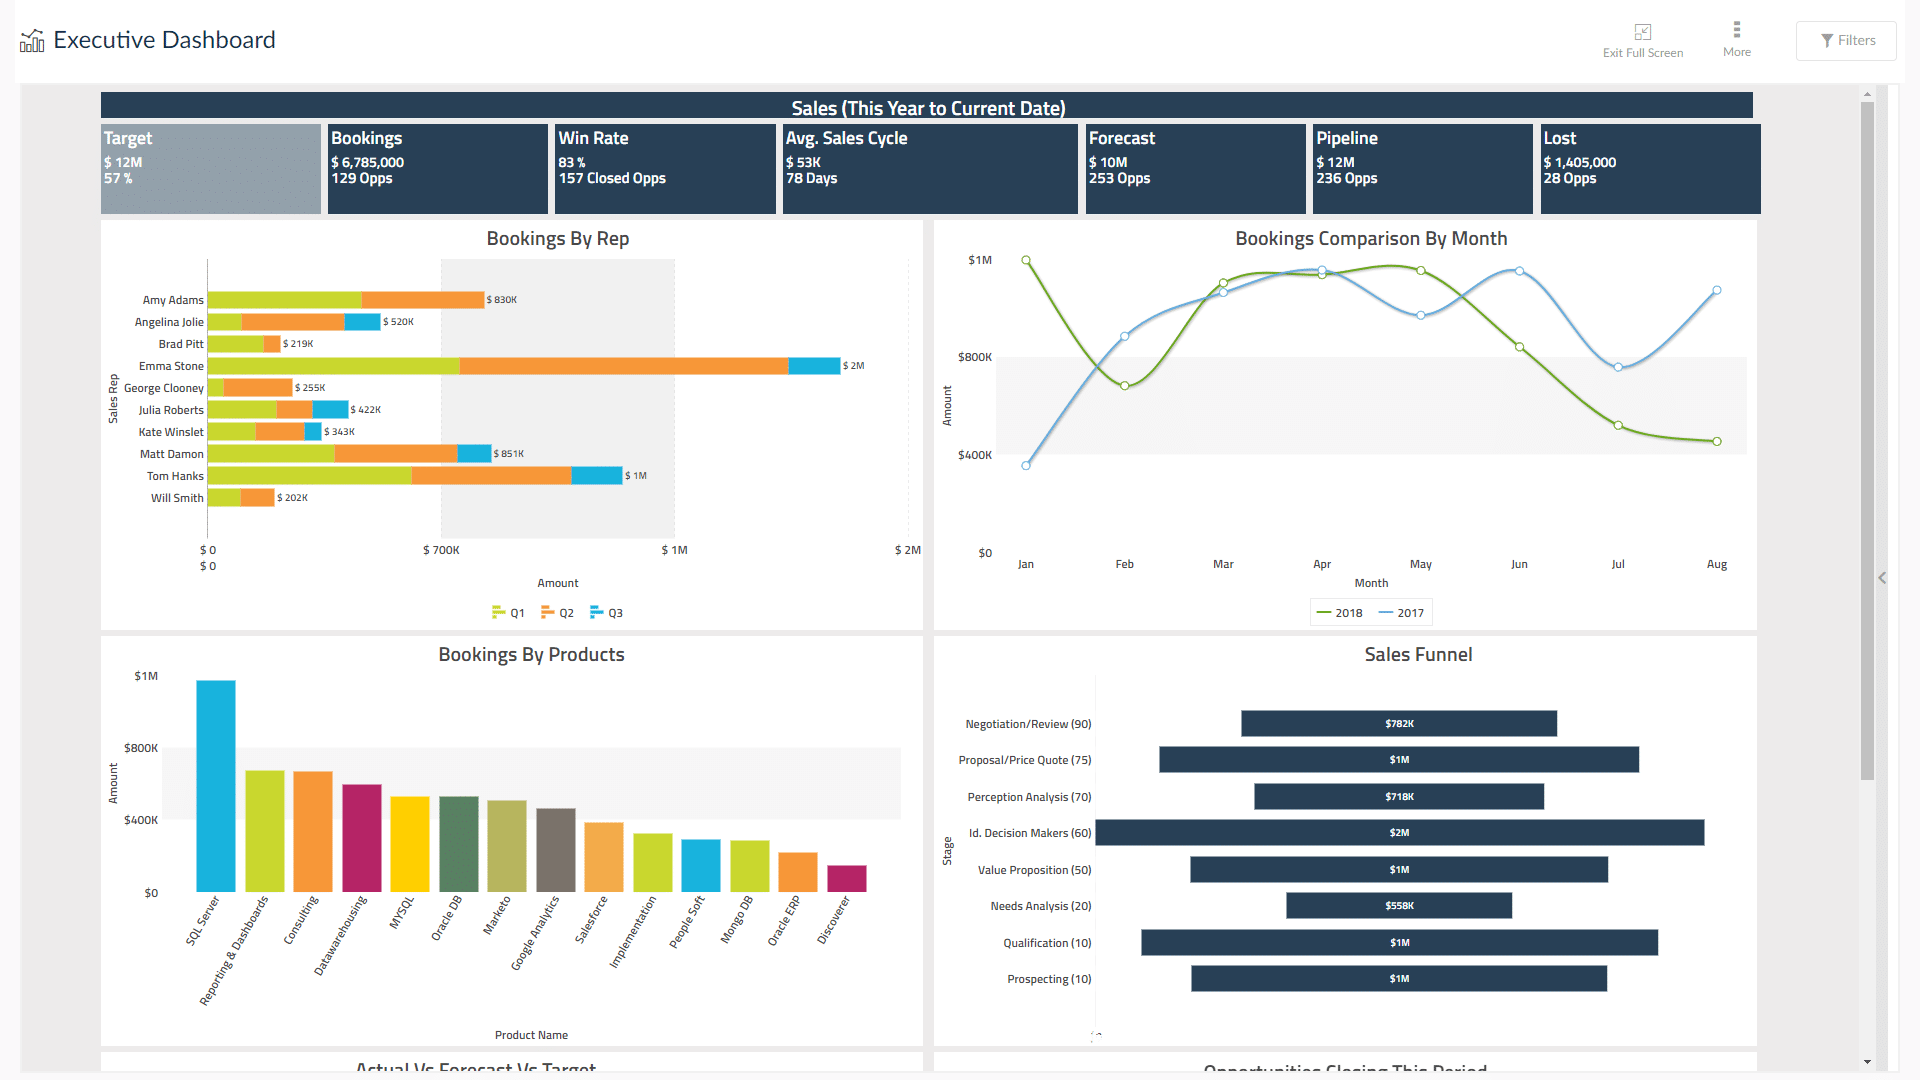
Task: Select the Sales This Year To Current Date header
Action: [x=928, y=108]
